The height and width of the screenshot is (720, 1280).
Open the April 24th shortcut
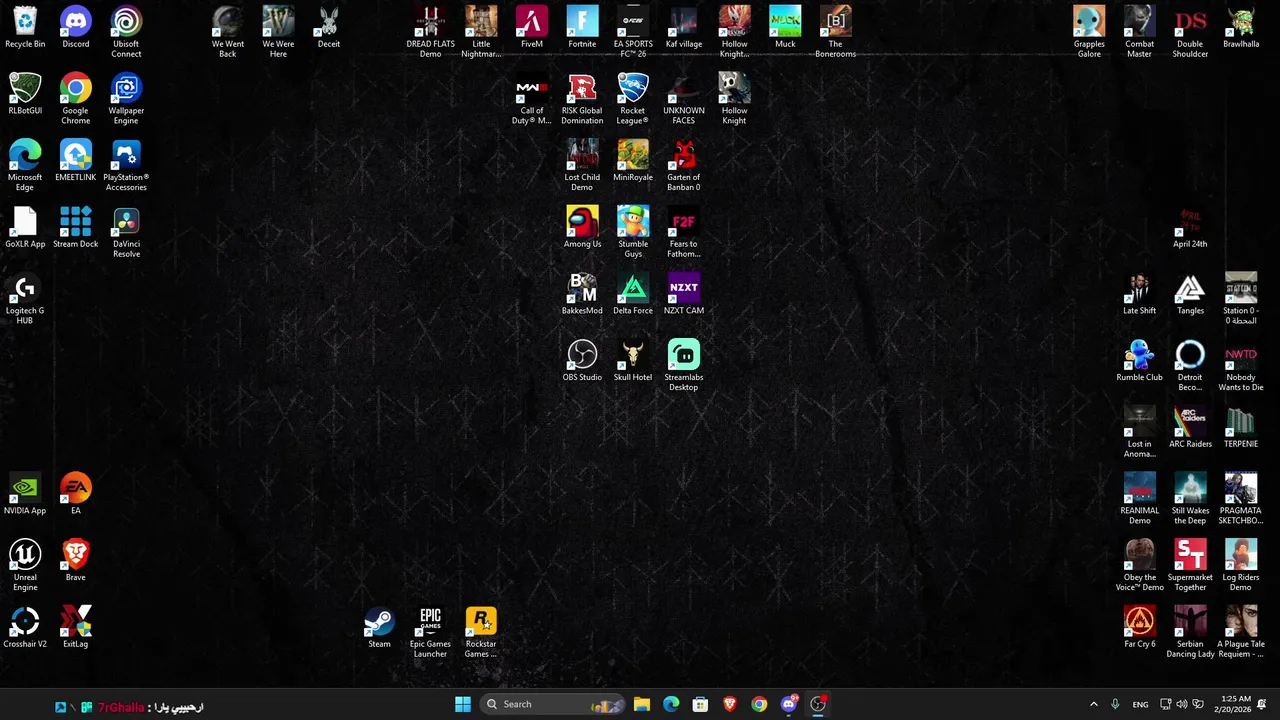(x=1190, y=228)
